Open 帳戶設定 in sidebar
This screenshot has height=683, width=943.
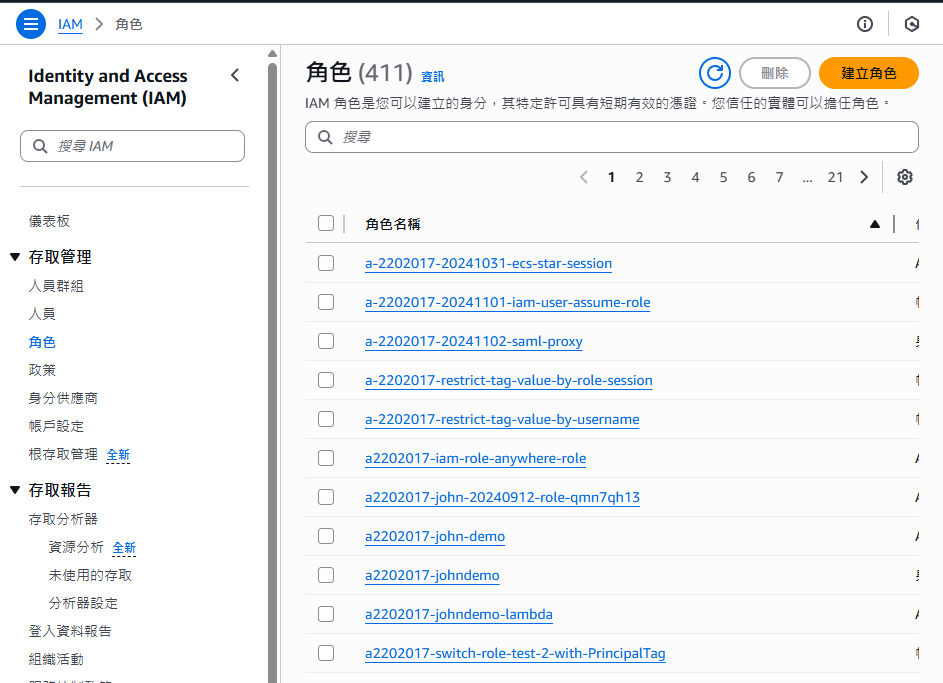coord(56,426)
